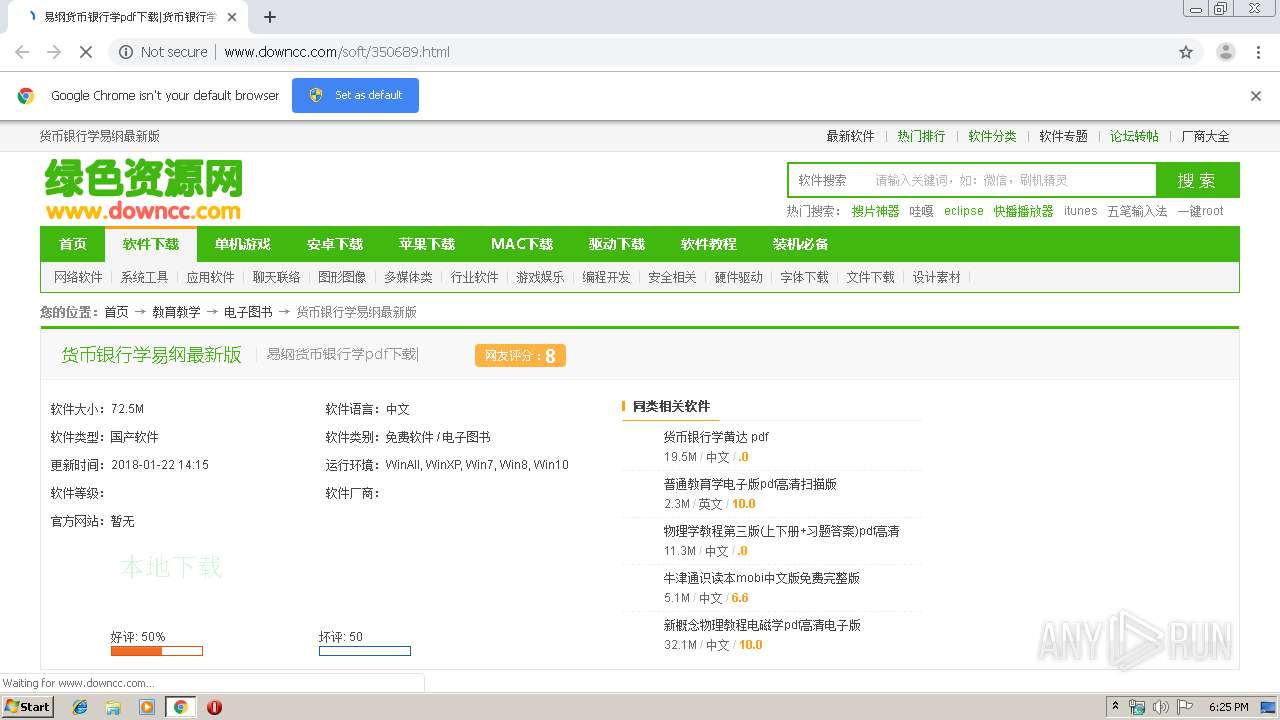Click 教育教学 in breadcrumb
Viewport: 1280px width, 720px height.
click(176, 312)
